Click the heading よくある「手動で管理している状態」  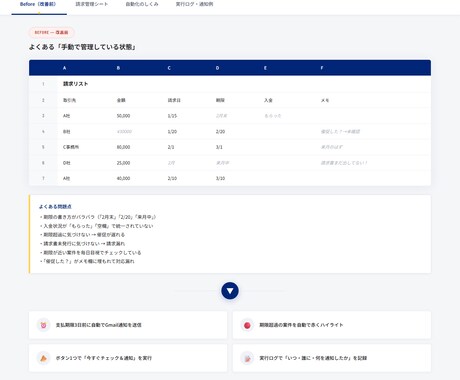82,47
